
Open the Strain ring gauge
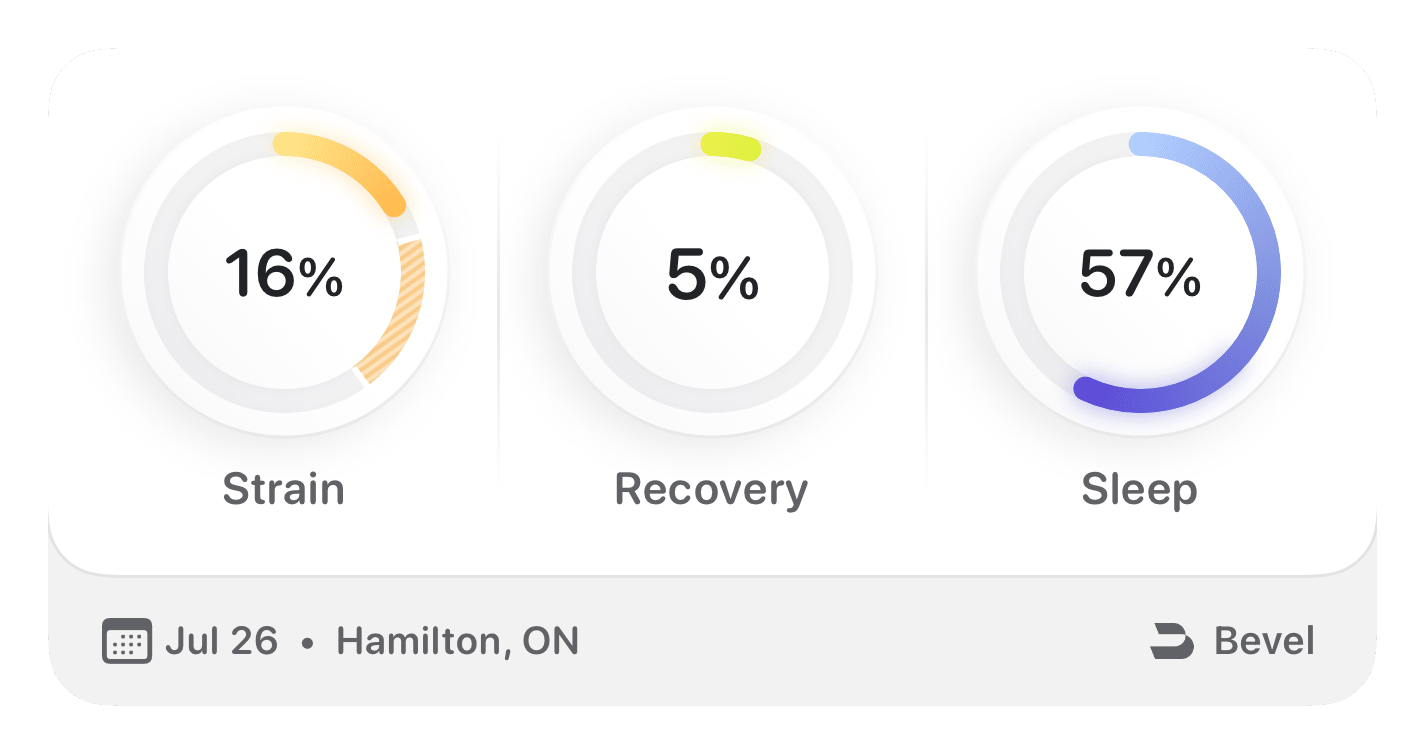[x=285, y=272]
